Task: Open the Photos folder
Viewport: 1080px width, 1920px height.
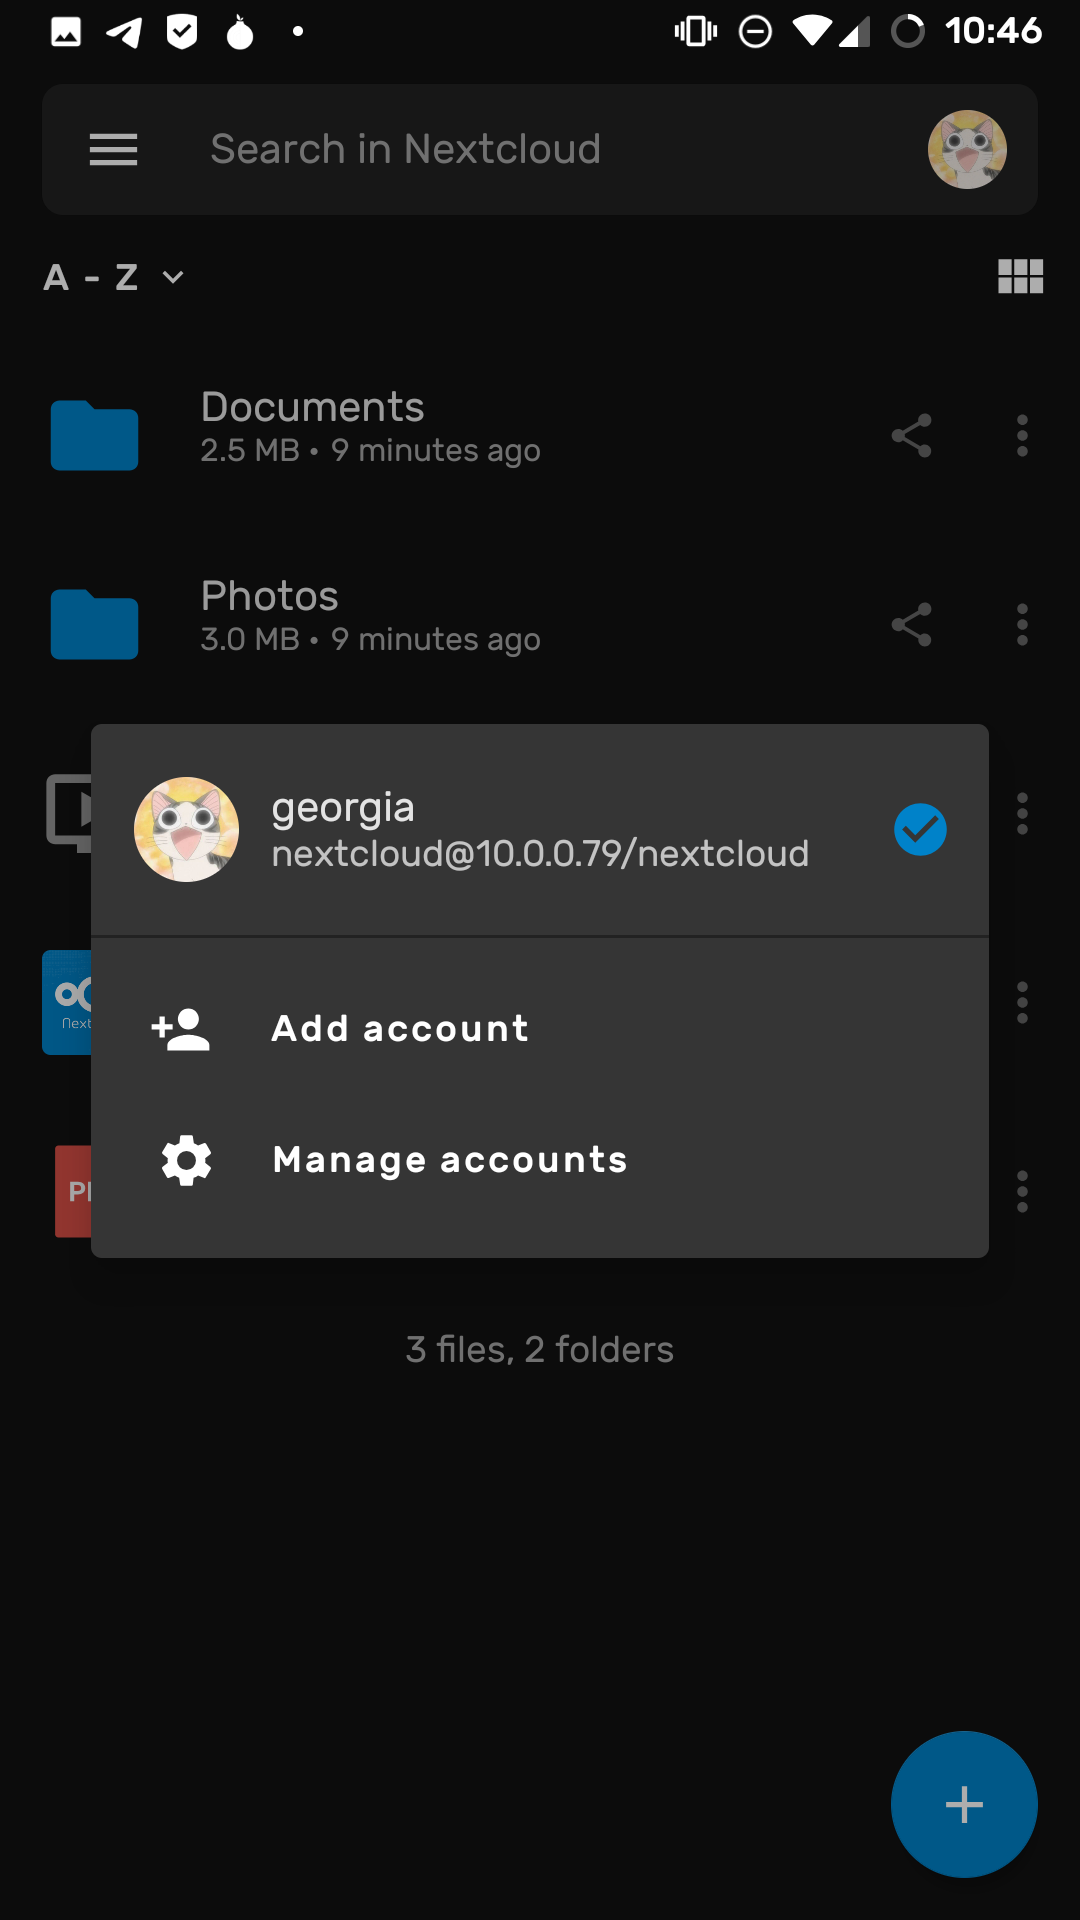Action: tap(270, 597)
